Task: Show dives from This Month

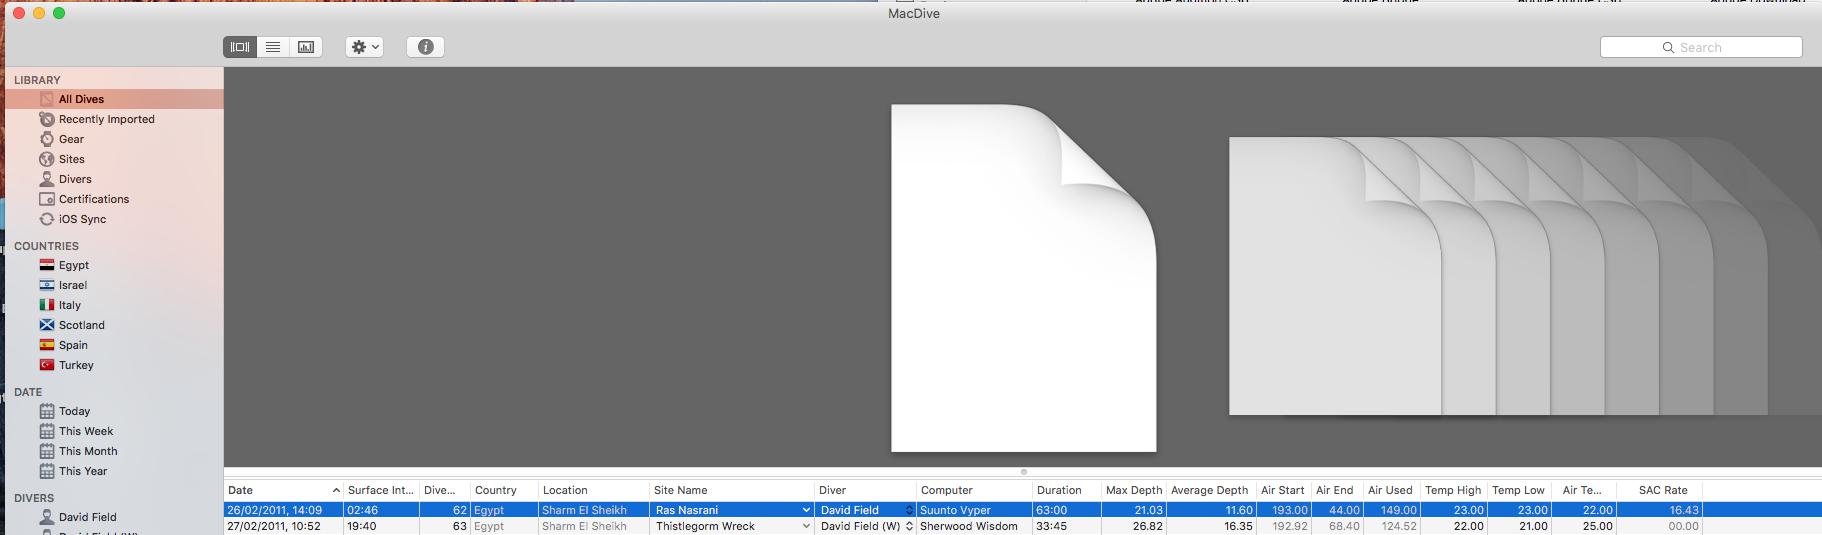Action: (87, 451)
